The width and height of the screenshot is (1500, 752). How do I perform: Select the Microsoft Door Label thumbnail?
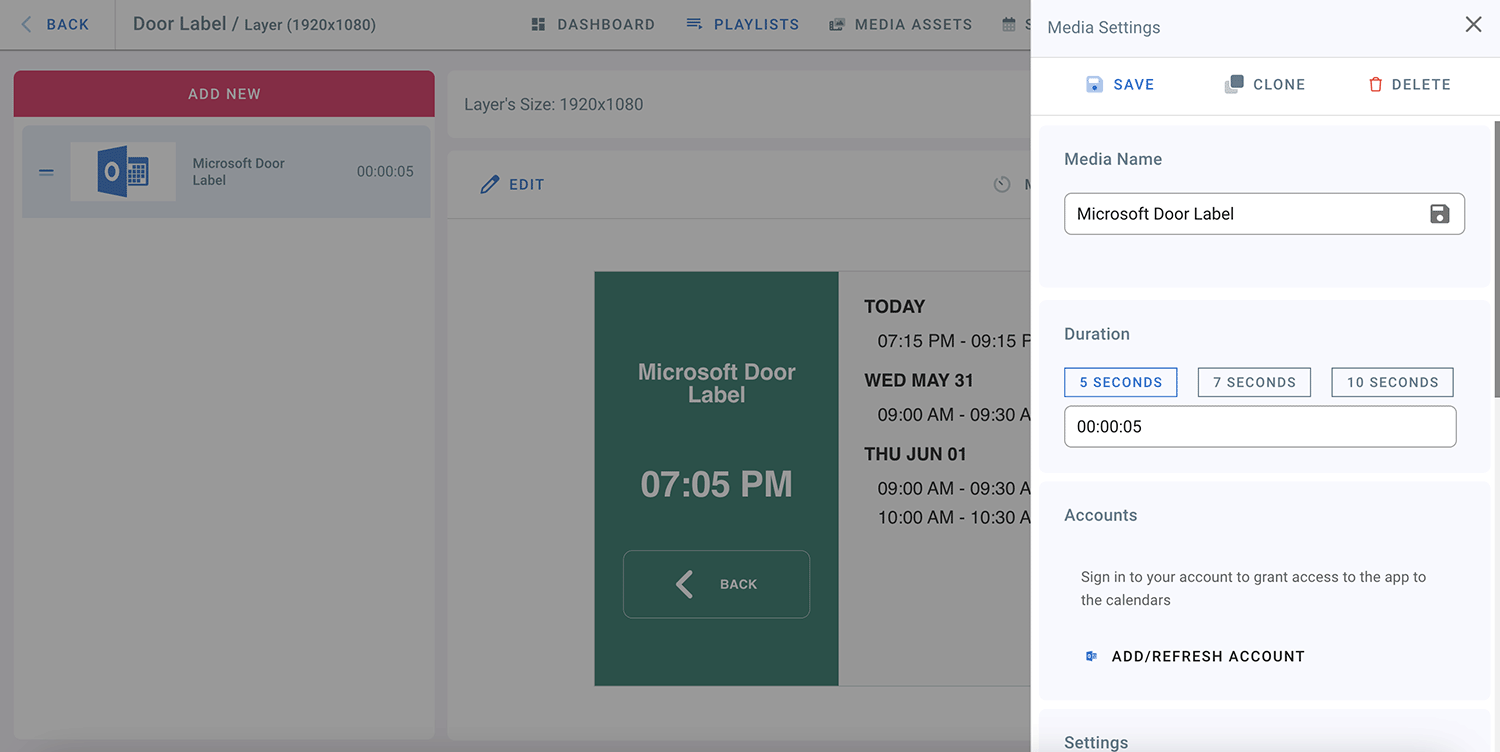(x=123, y=172)
